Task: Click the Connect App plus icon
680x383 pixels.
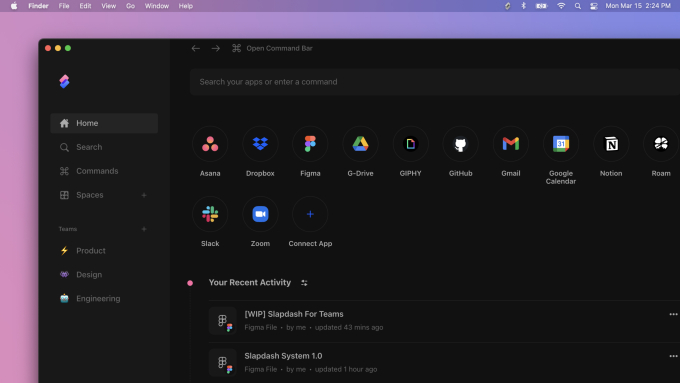Action: pyautogui.click(x=310, y=214)
